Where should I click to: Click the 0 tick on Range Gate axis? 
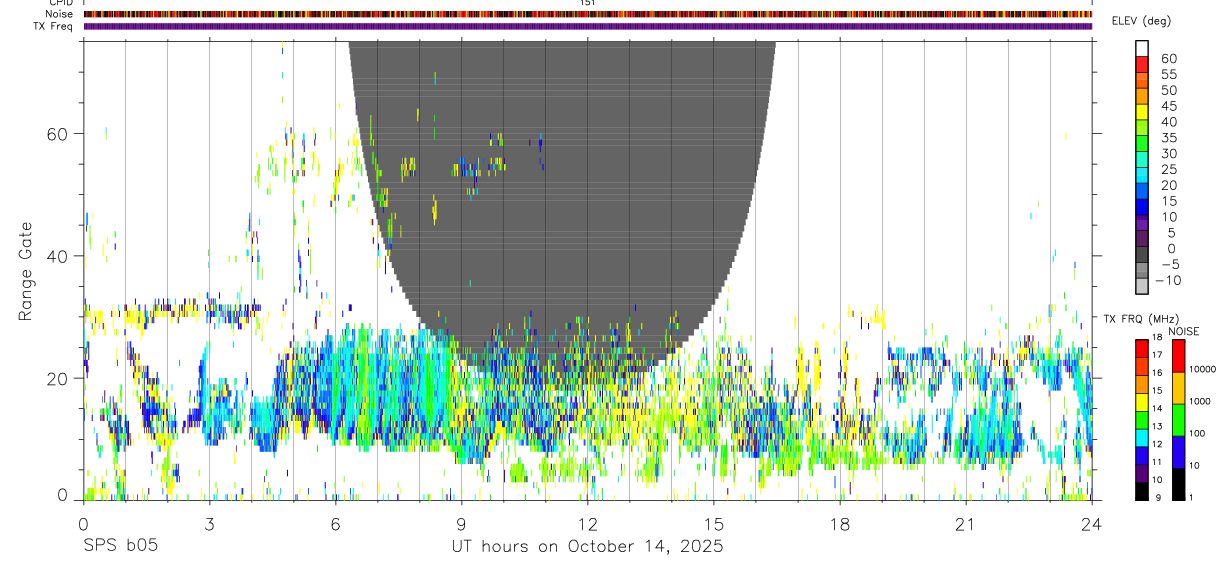click(x=62, y=495)
